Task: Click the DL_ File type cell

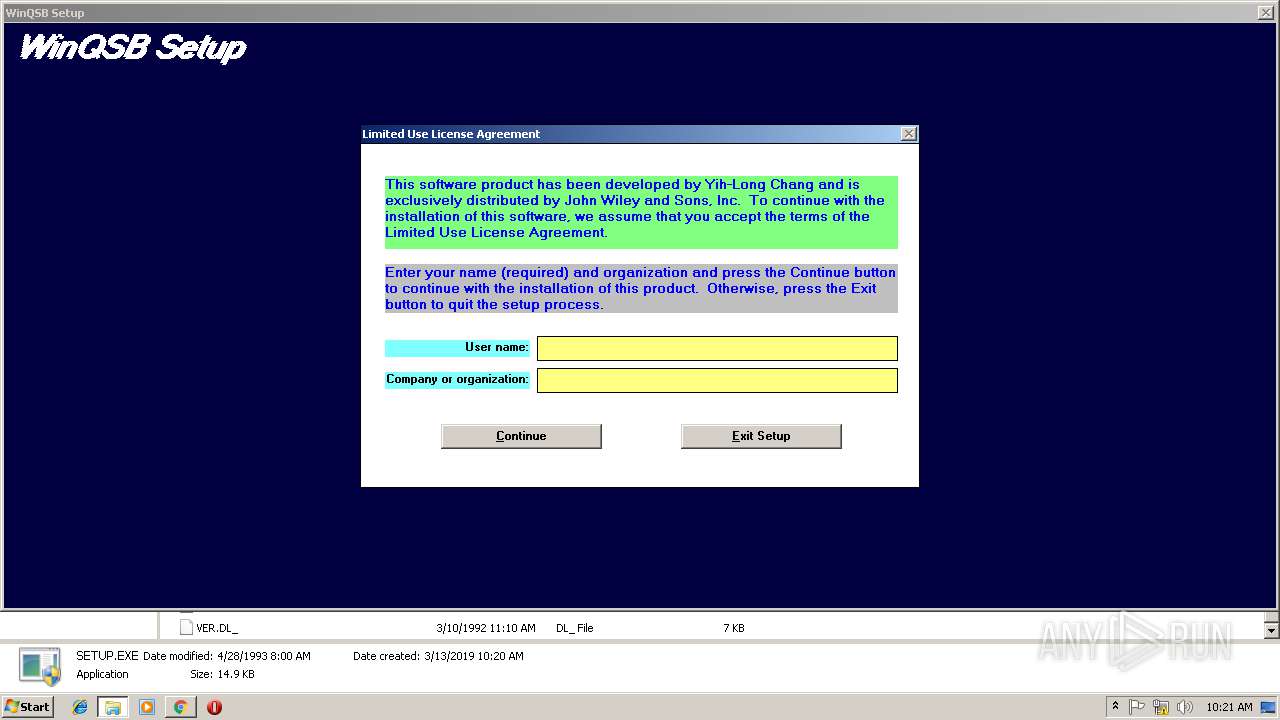Action: [x=574, y=628]
